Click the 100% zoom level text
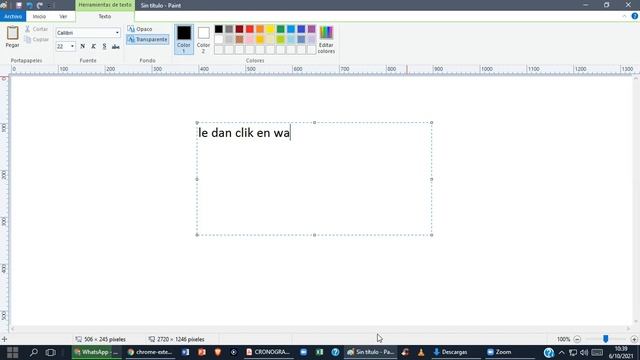Viewport: 640px width, 360px height. click(563, 339)
